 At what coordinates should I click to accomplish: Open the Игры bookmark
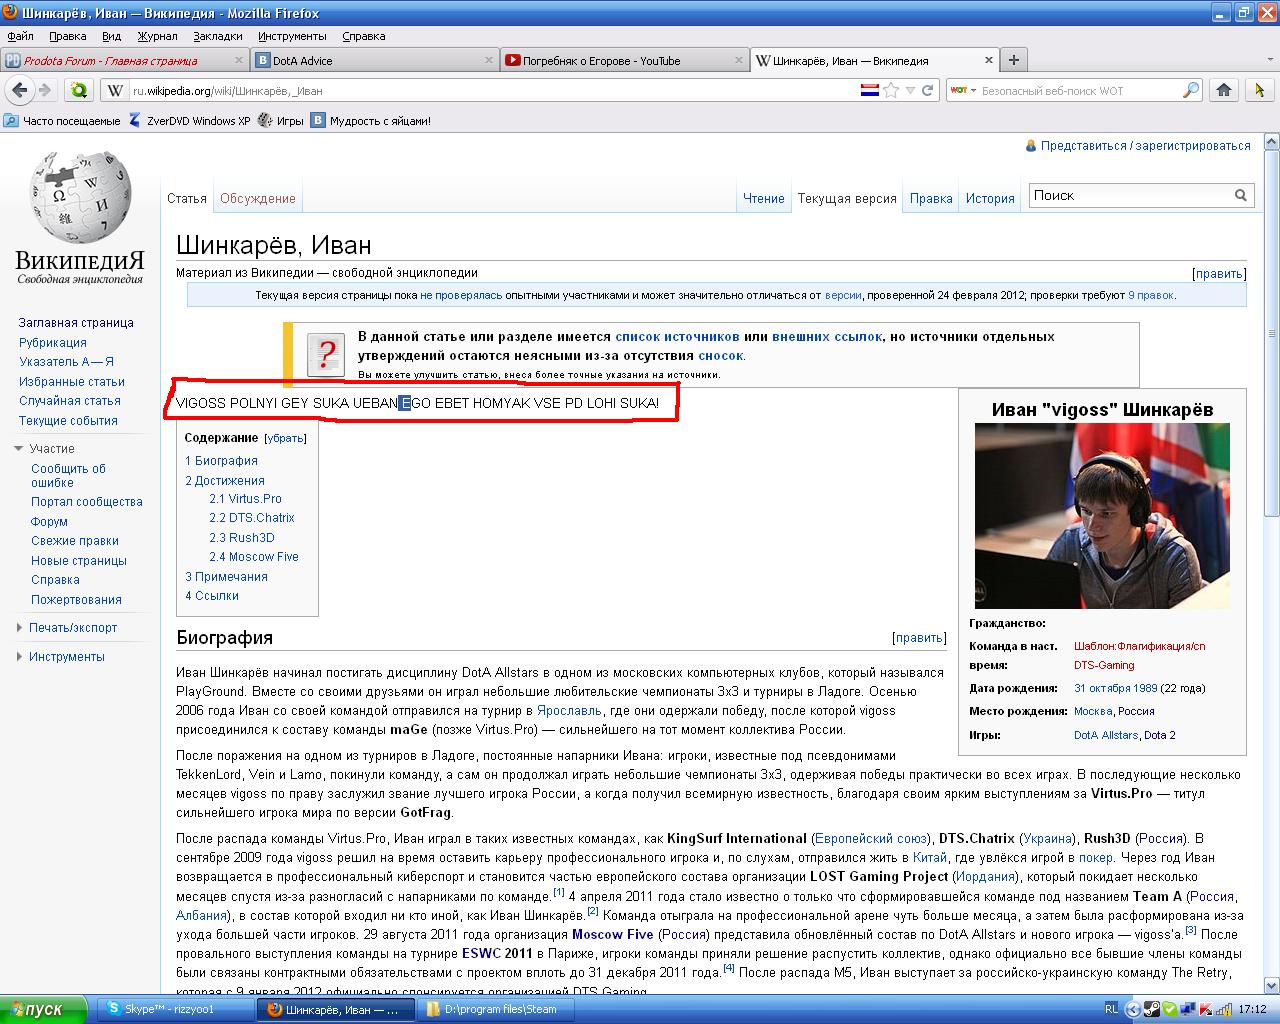(281, 121)
